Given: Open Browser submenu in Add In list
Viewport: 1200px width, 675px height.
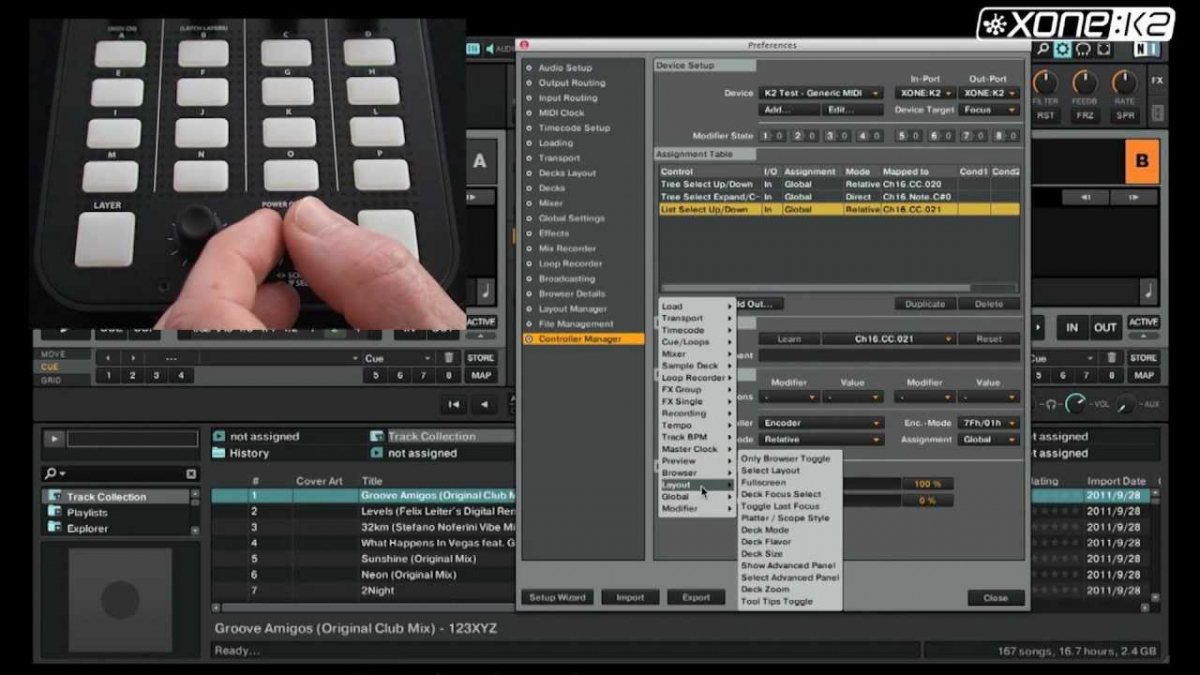Looking at the screenshot, I should coord(697,473).
